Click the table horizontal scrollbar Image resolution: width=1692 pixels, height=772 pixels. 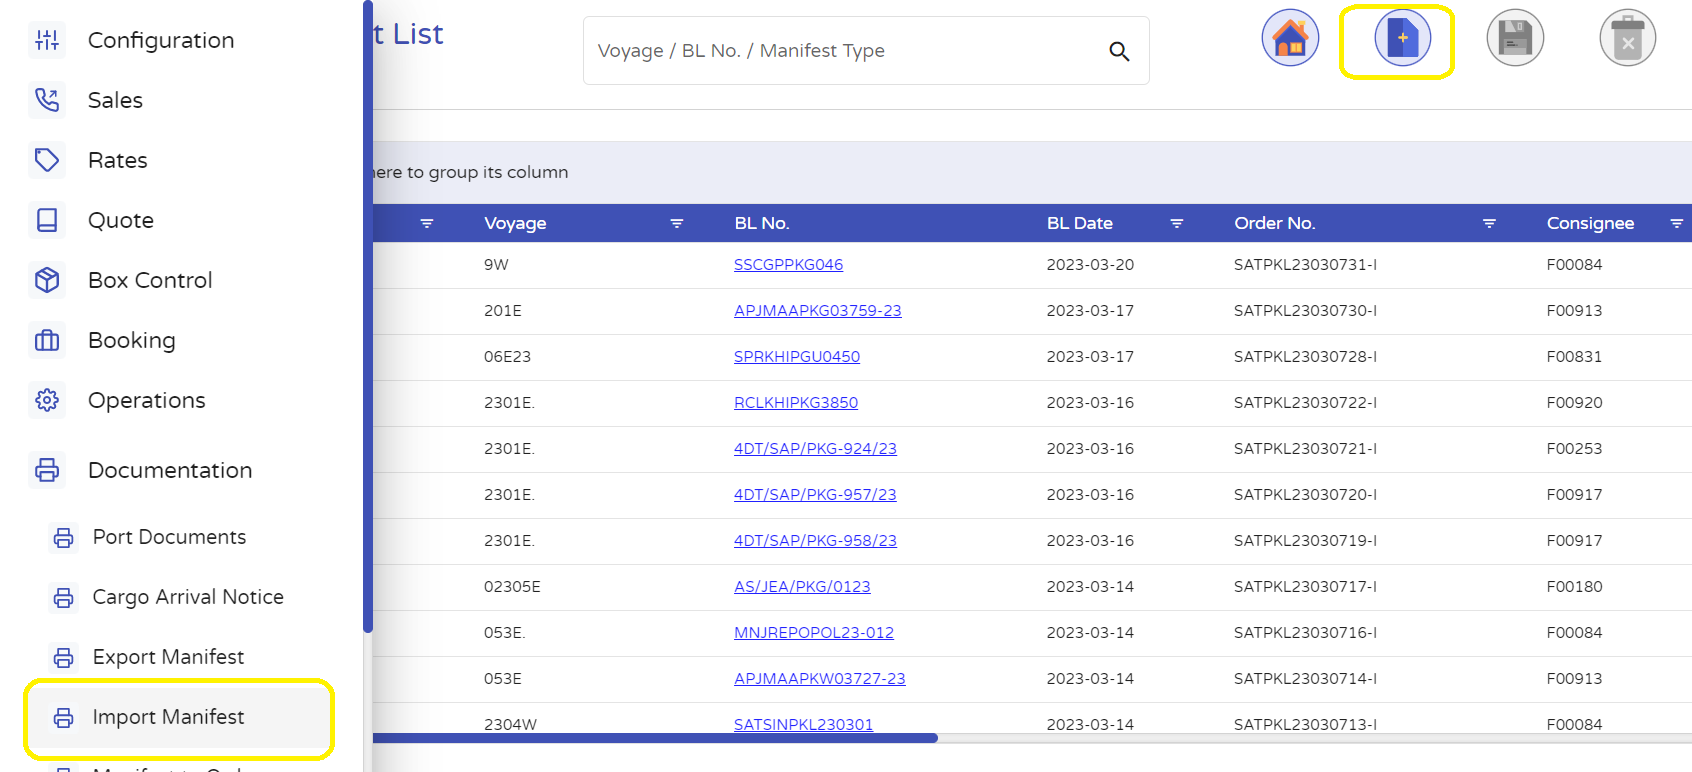click(x=655, y=738)
